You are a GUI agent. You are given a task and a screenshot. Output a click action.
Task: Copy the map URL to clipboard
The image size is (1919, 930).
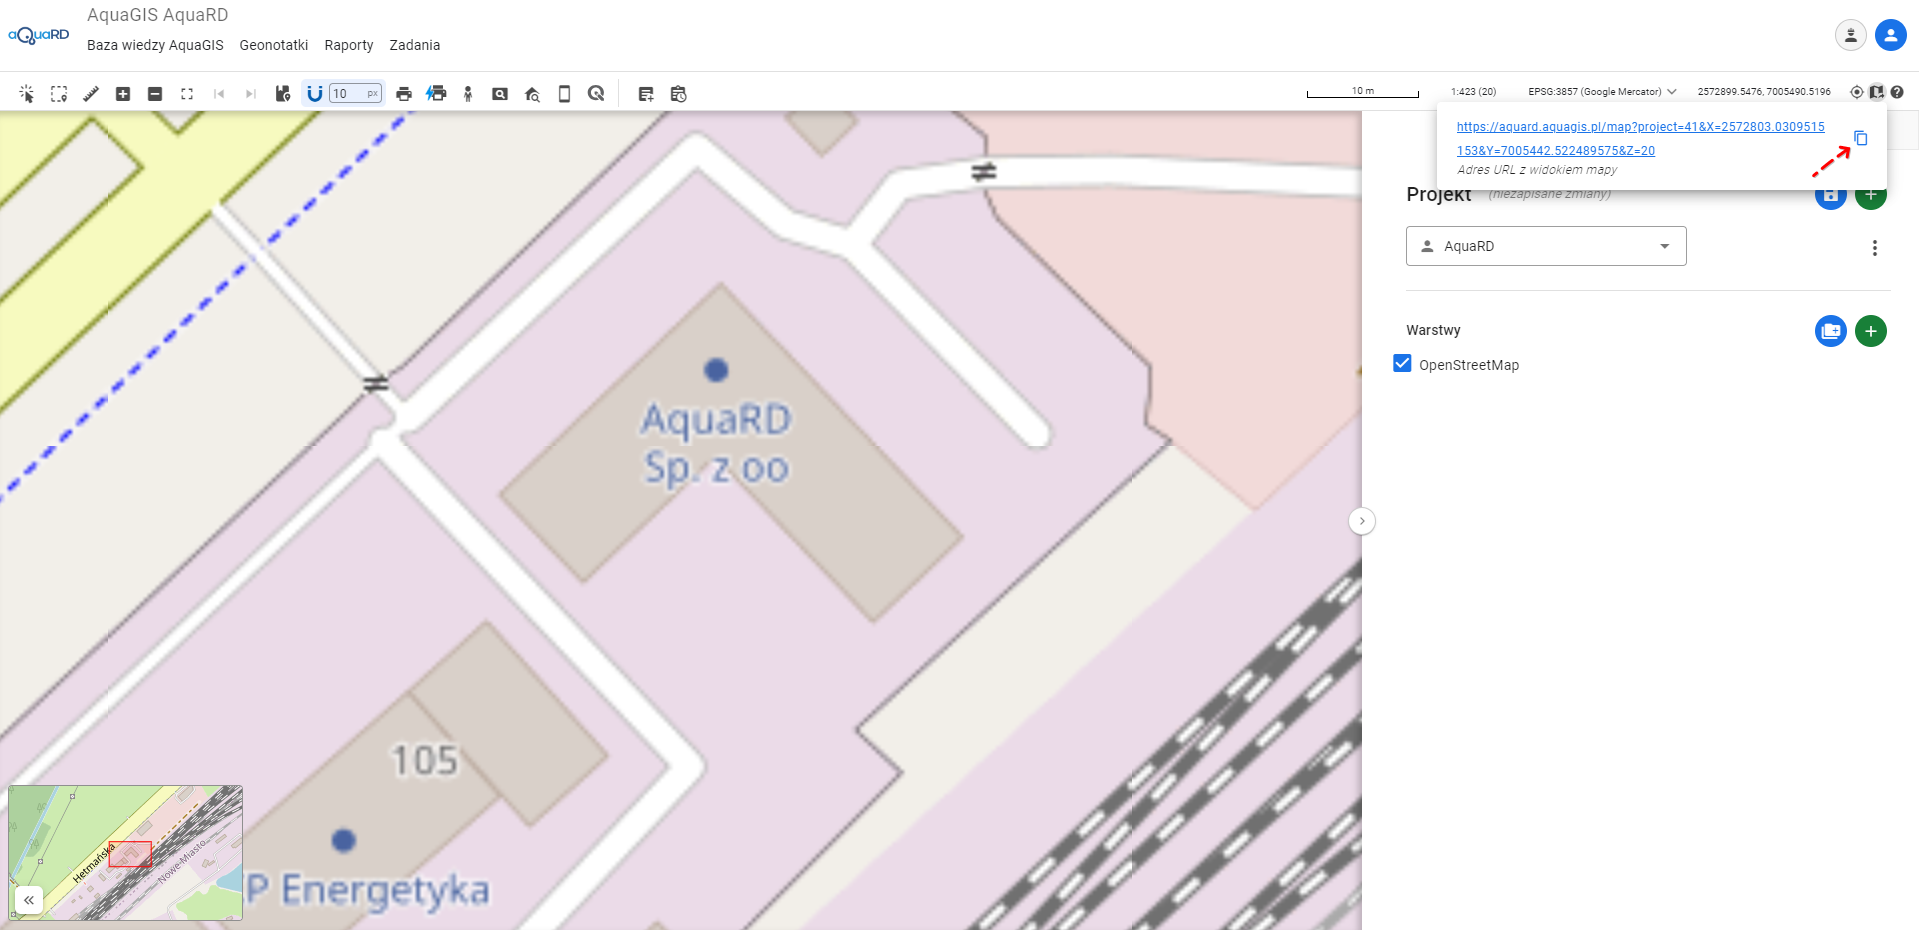[1860, 138]
